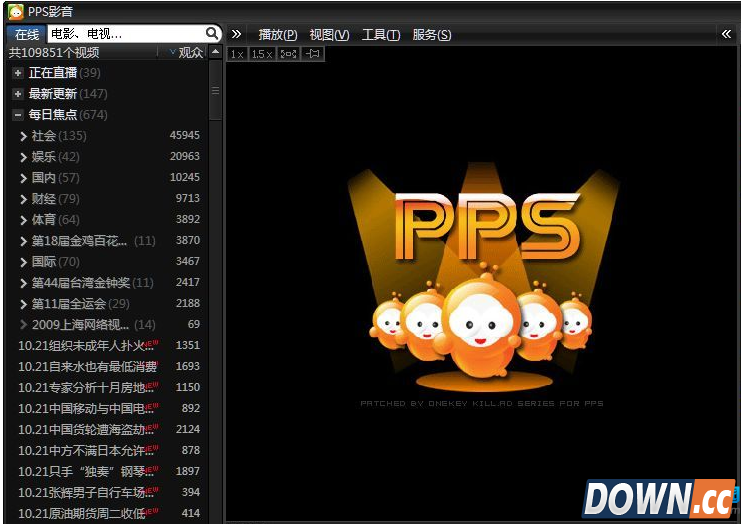This screenshot has width=741, height=524.
Task: Click the scroll-up arrow of the list
Action: coord(215,52)
